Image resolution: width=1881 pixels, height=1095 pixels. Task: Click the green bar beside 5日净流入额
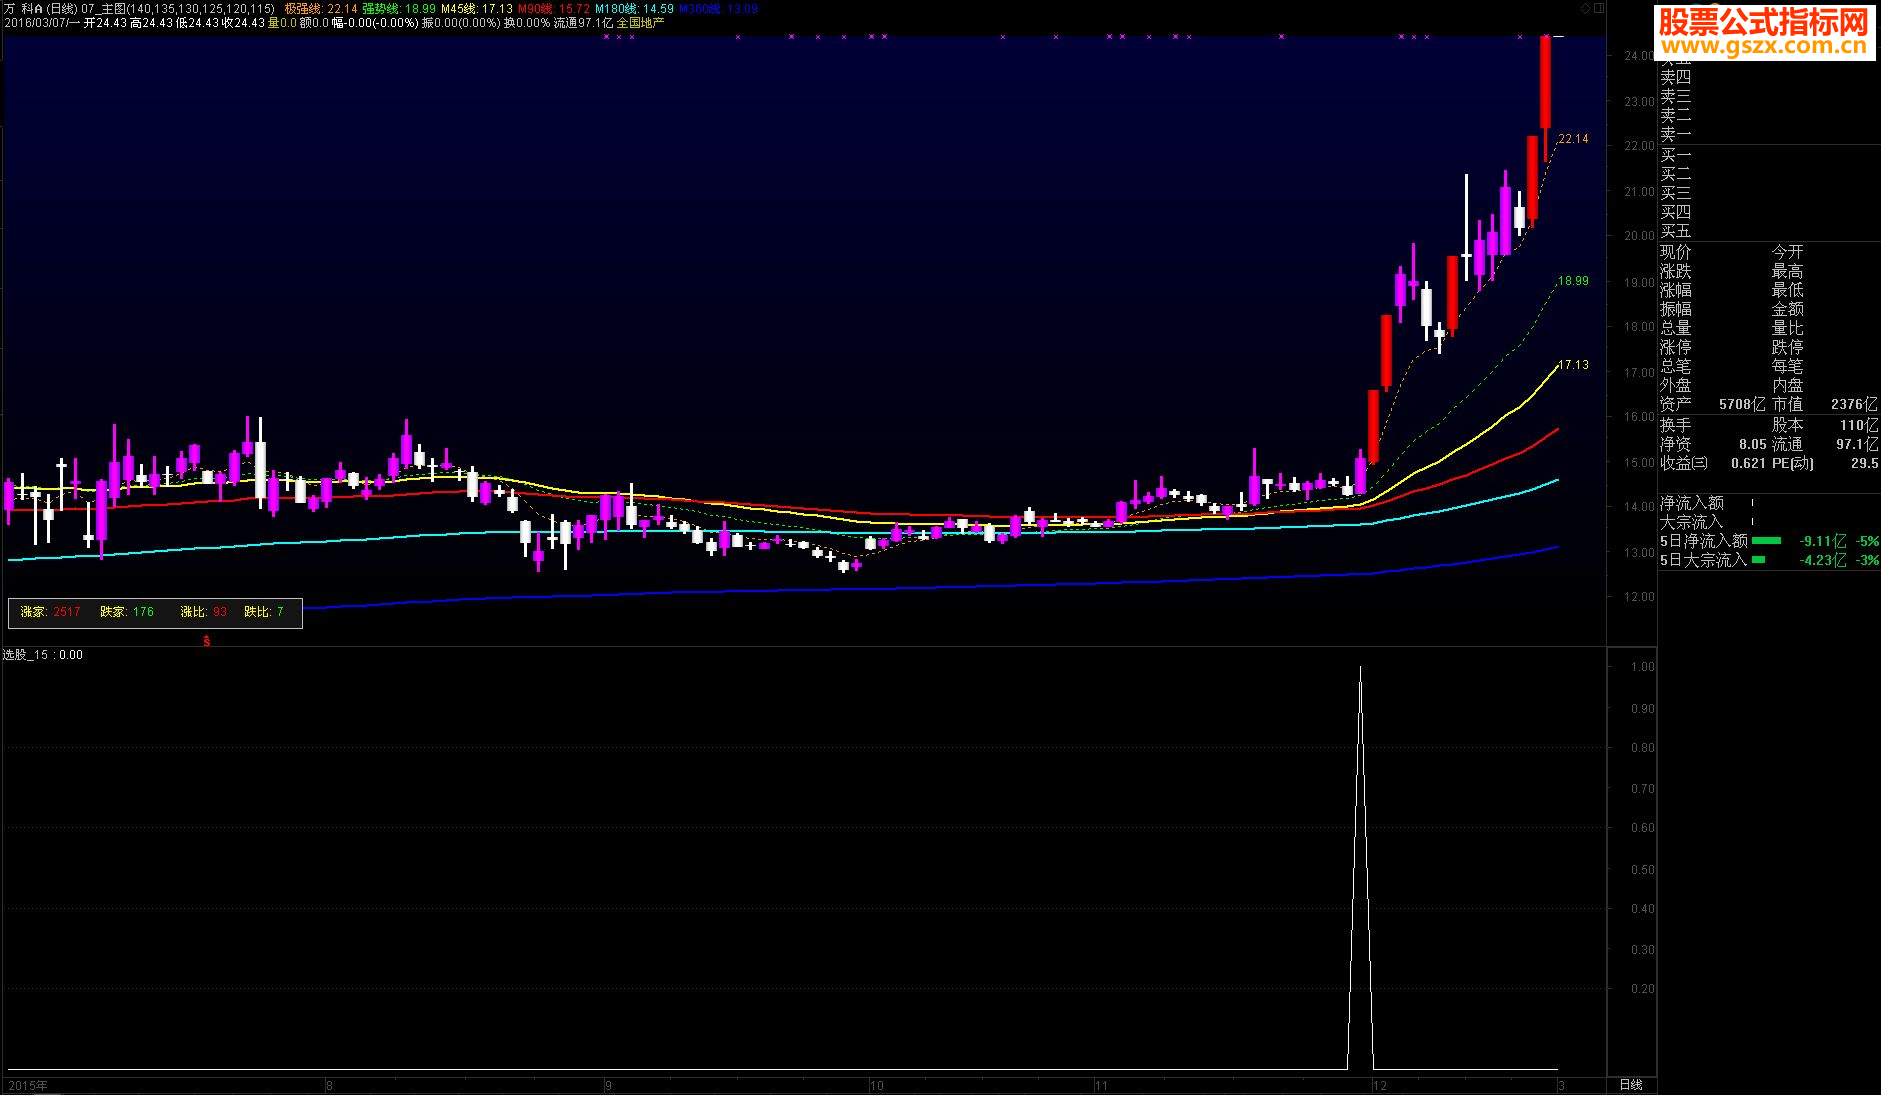tap(1766, 541)
